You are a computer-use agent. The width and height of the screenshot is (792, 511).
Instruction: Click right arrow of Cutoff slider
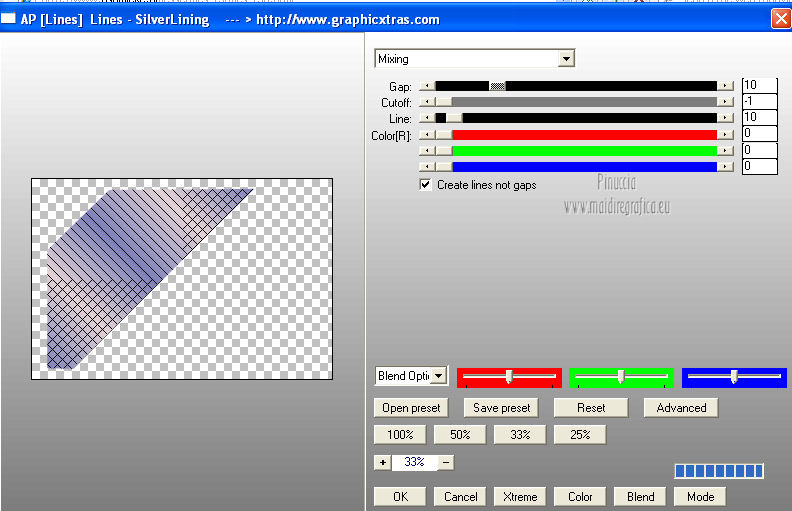(725, 102)
